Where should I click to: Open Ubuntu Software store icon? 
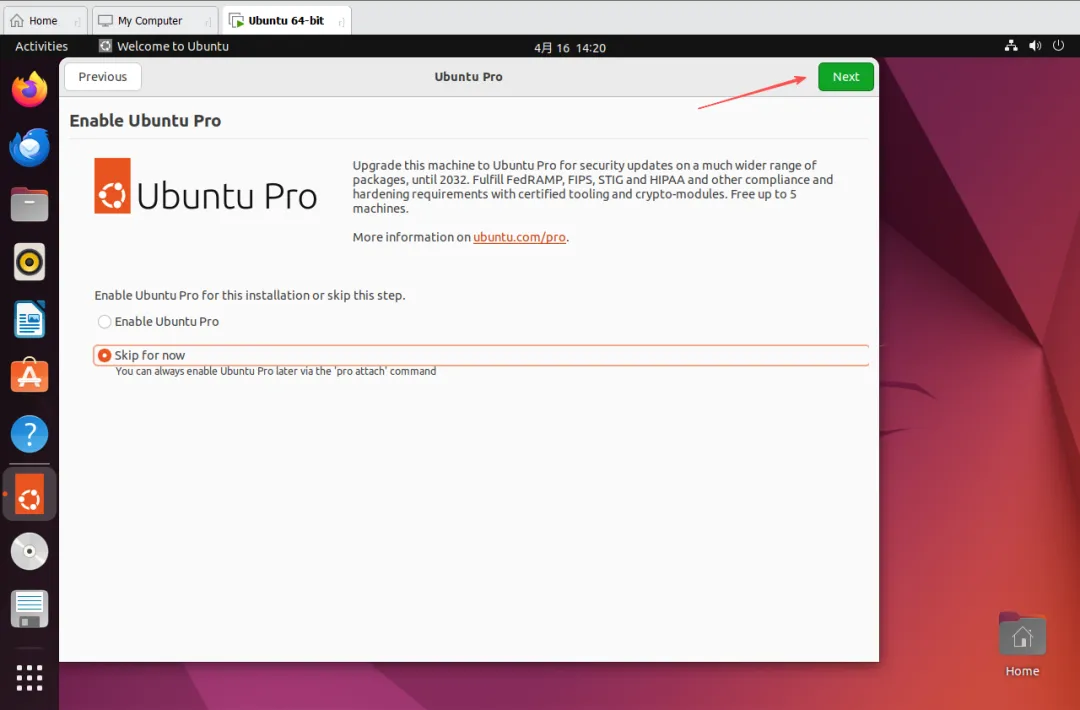click(30, 376)
